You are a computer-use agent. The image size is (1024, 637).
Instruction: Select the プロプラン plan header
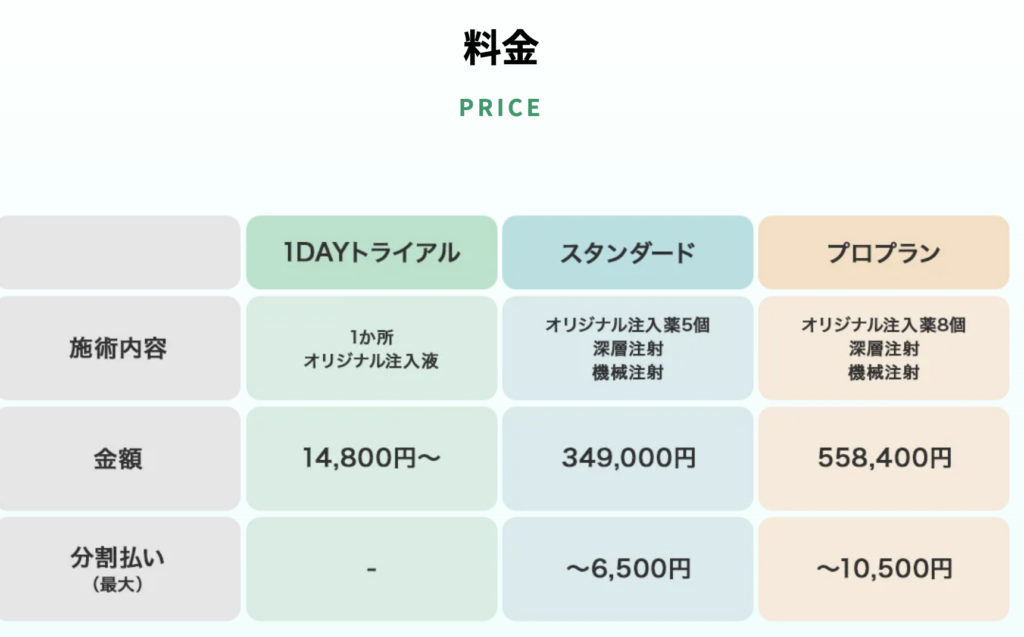pos(883,253)
